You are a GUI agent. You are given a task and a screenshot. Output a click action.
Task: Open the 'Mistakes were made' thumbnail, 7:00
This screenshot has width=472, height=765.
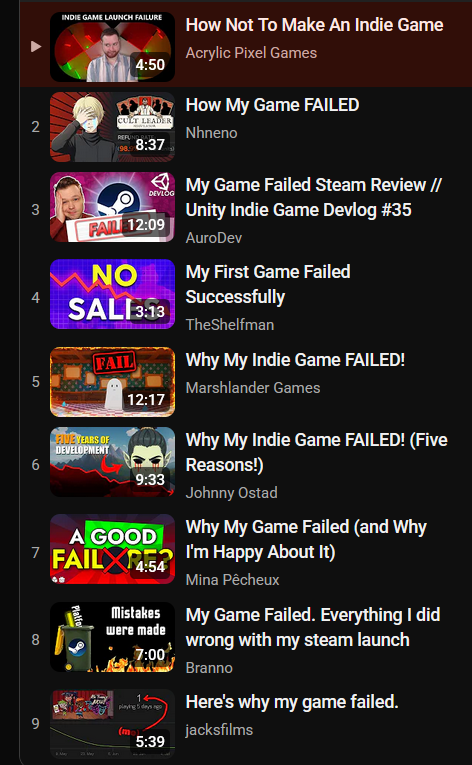pyautogui.click(x=112, y=637)
